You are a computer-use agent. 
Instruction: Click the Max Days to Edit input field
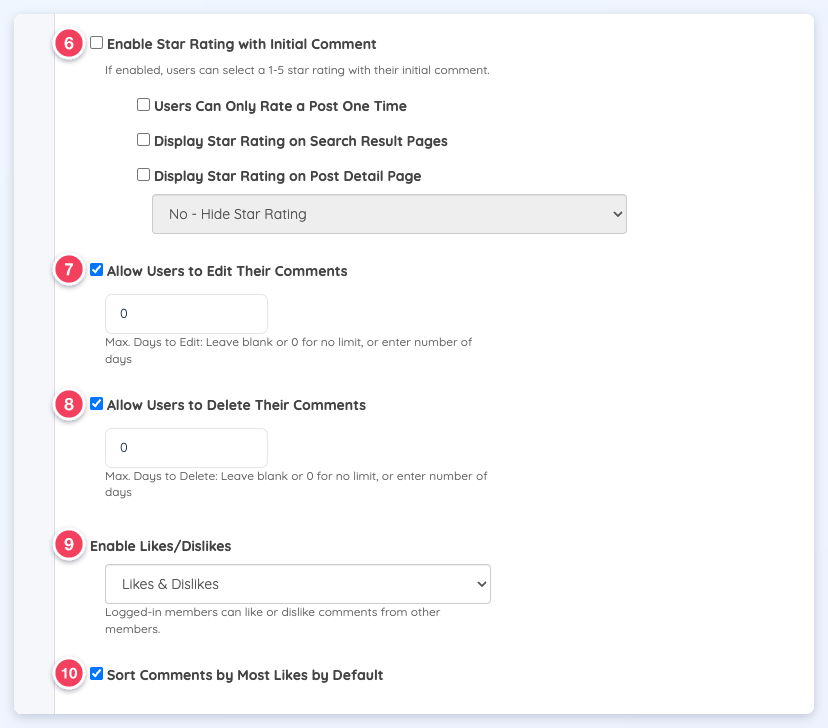(x=186, y=314)
